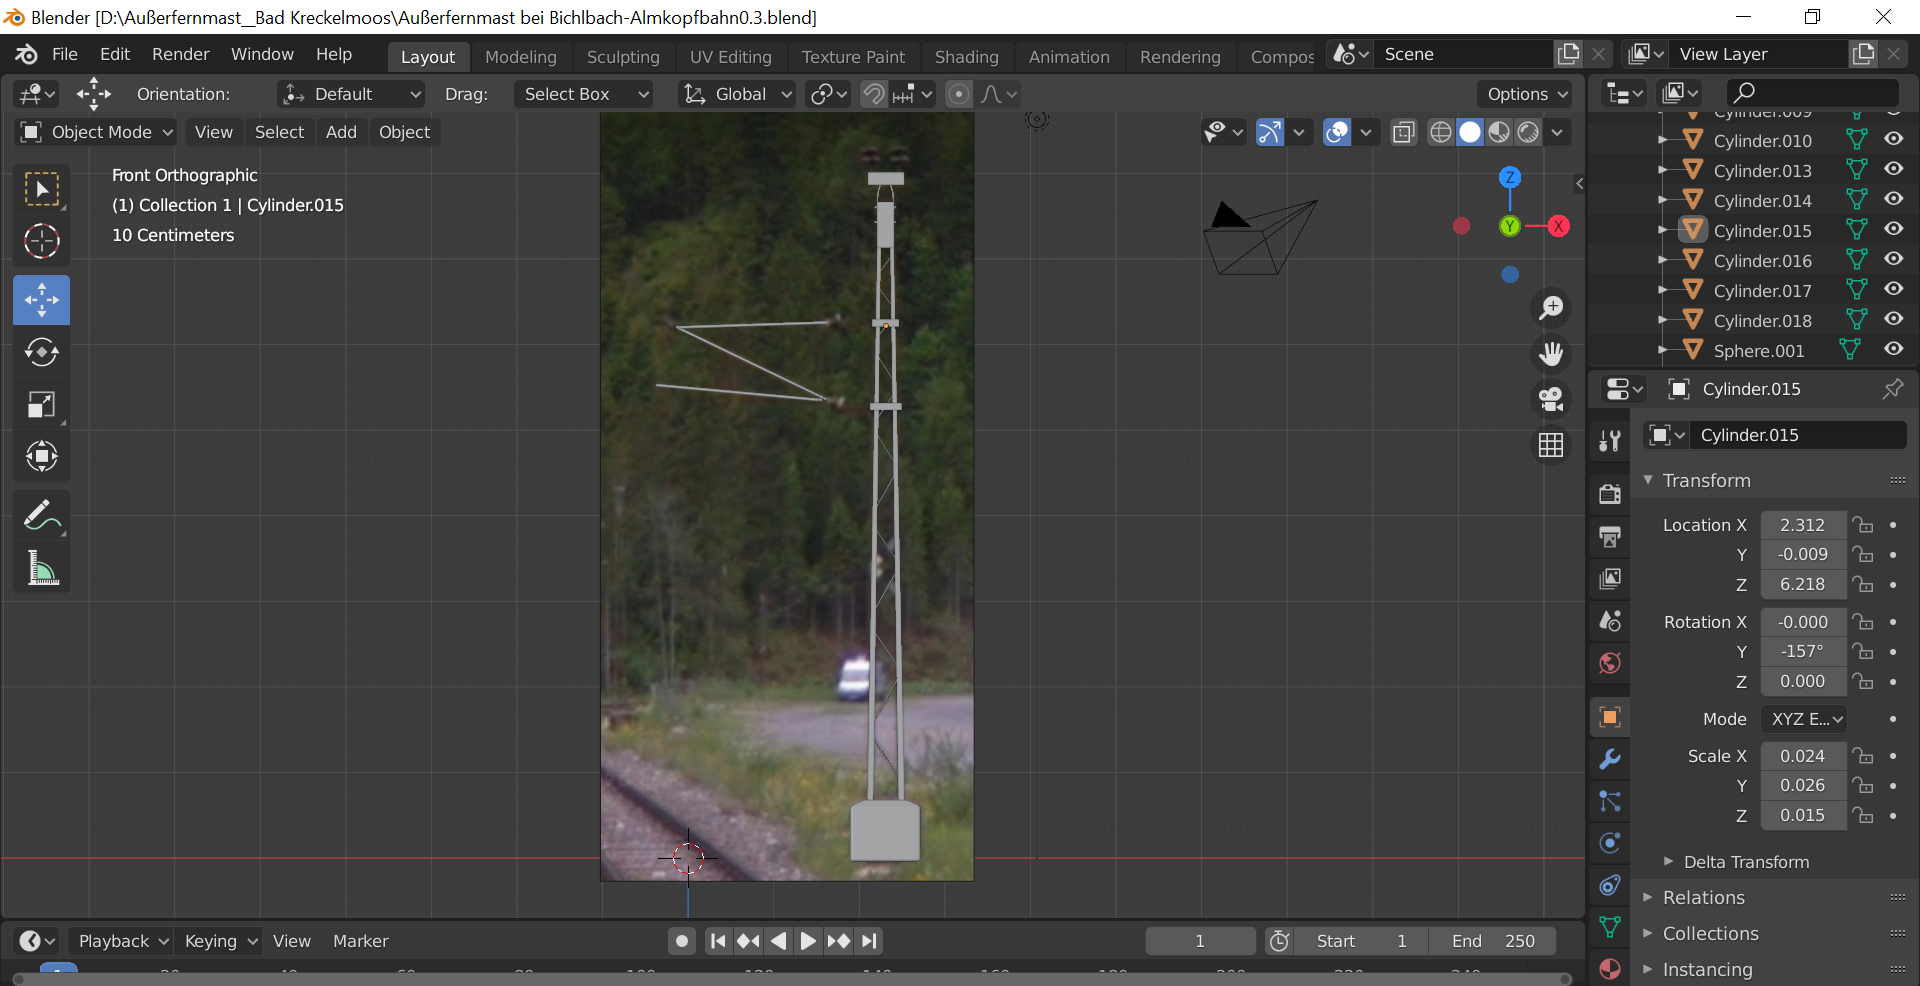Click the camera view toggle icon
The height and width of the screenshot is (986, 1920).
coord(1551,399)
